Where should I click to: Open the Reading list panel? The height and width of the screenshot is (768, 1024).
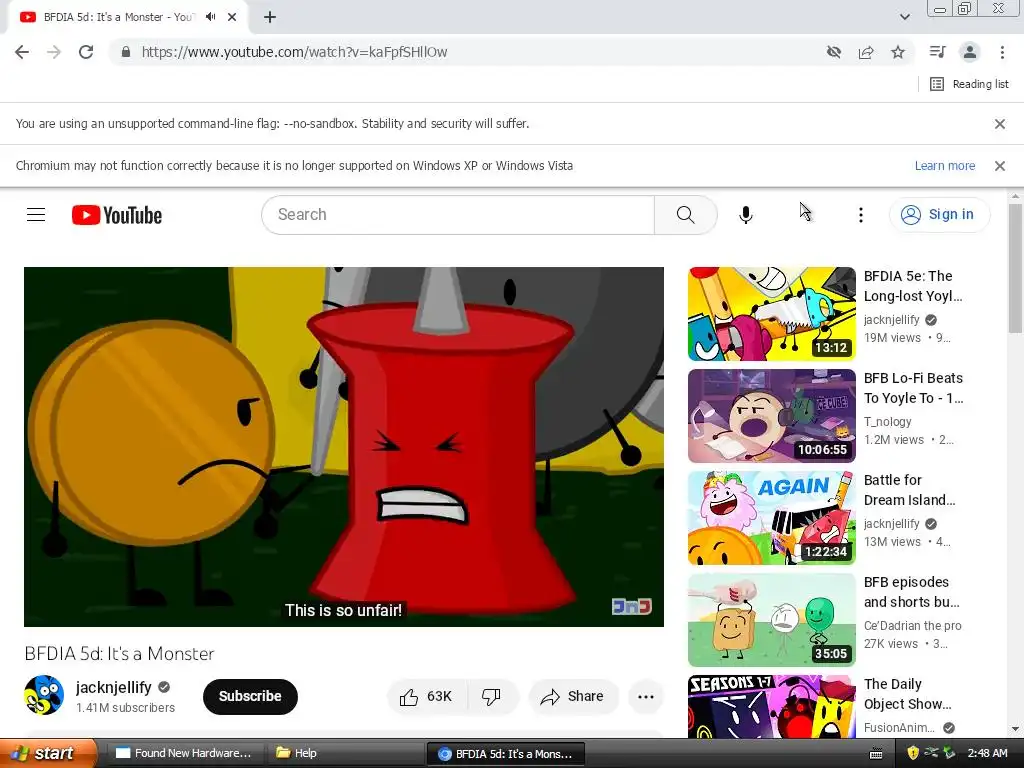[969, 84]
